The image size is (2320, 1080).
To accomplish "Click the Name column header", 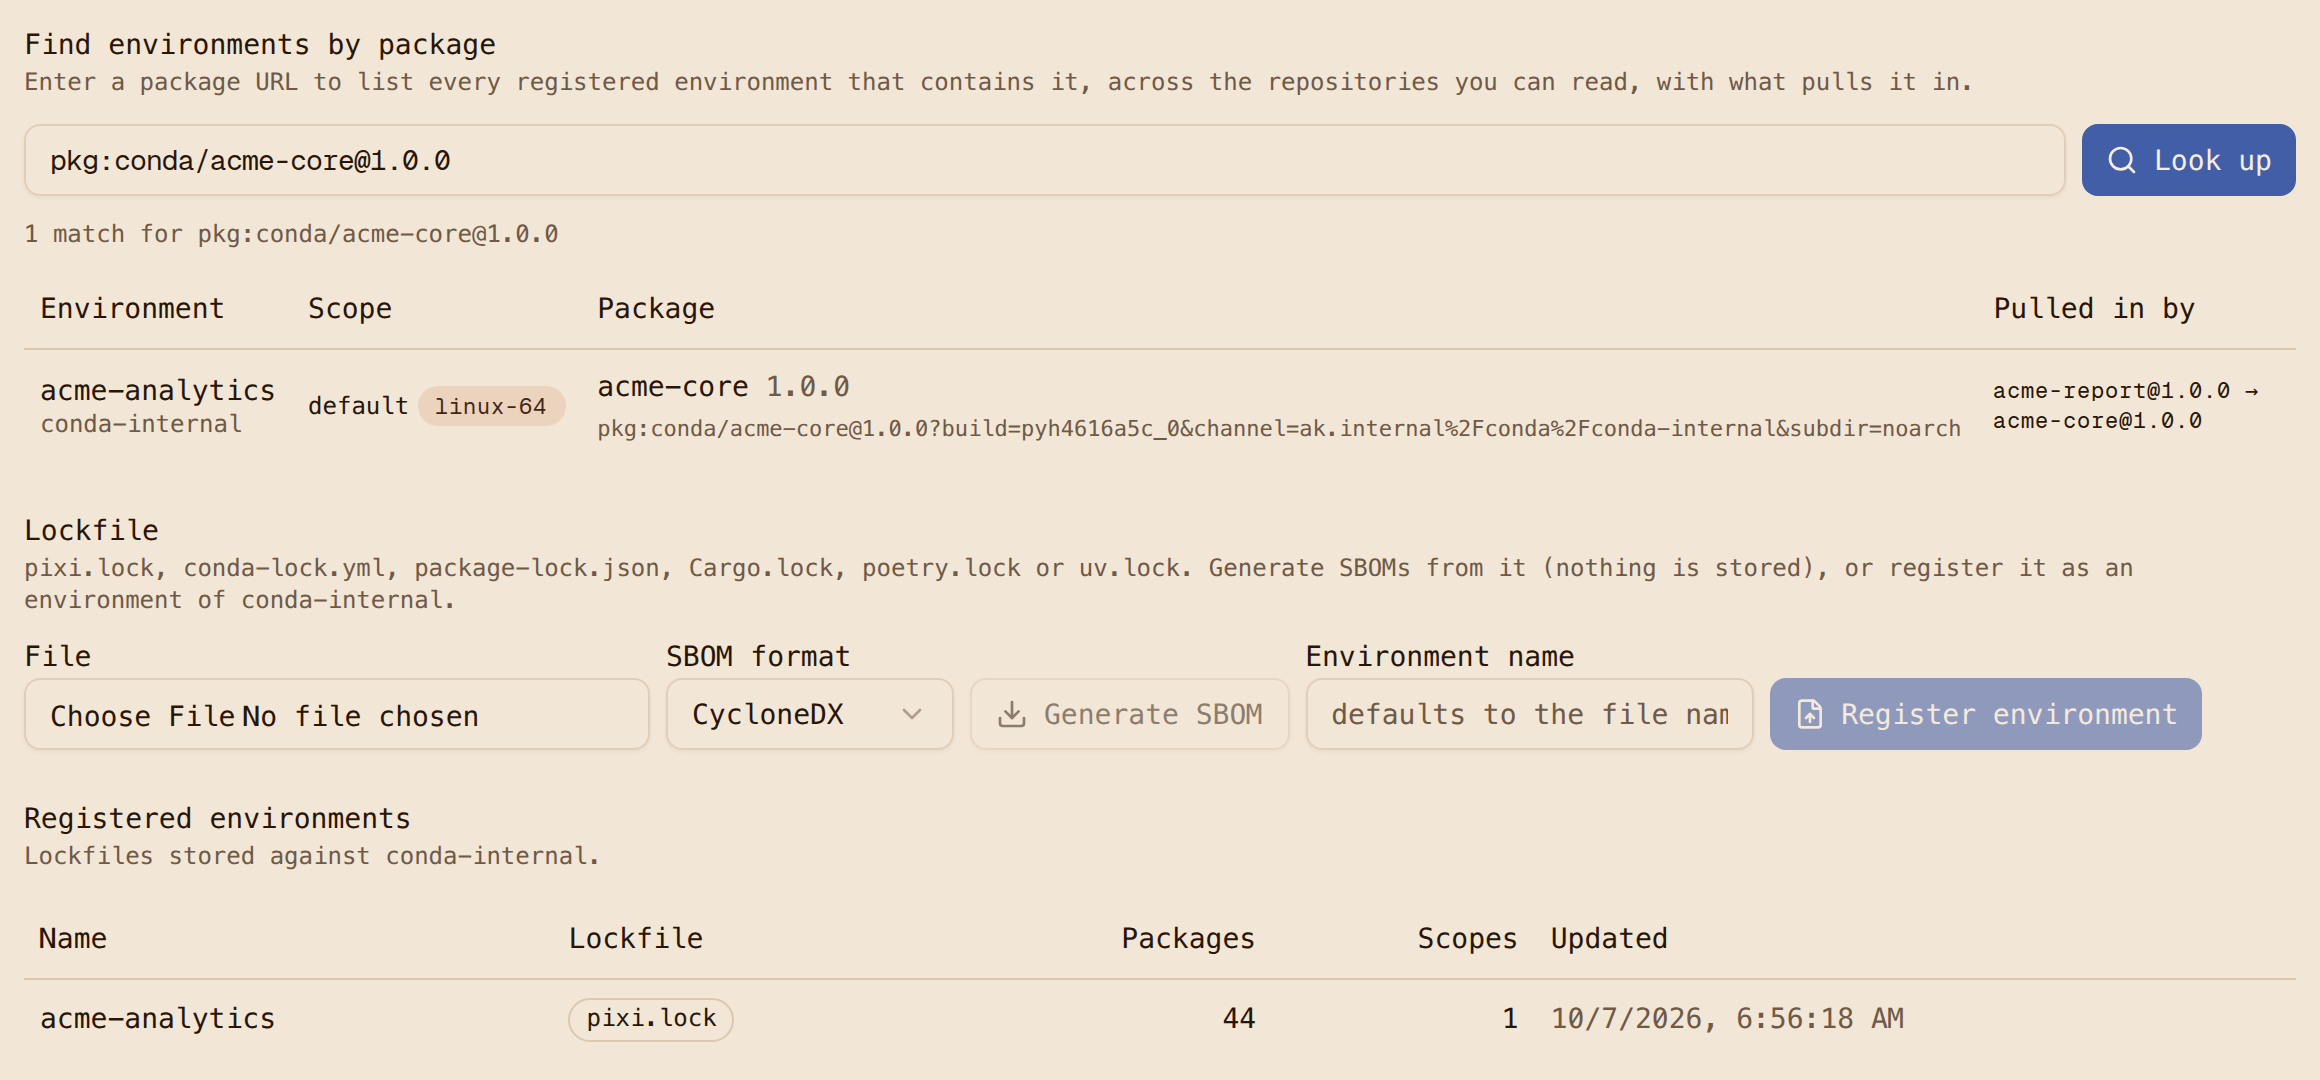I will pyautogui.click(x=72, y=938).
